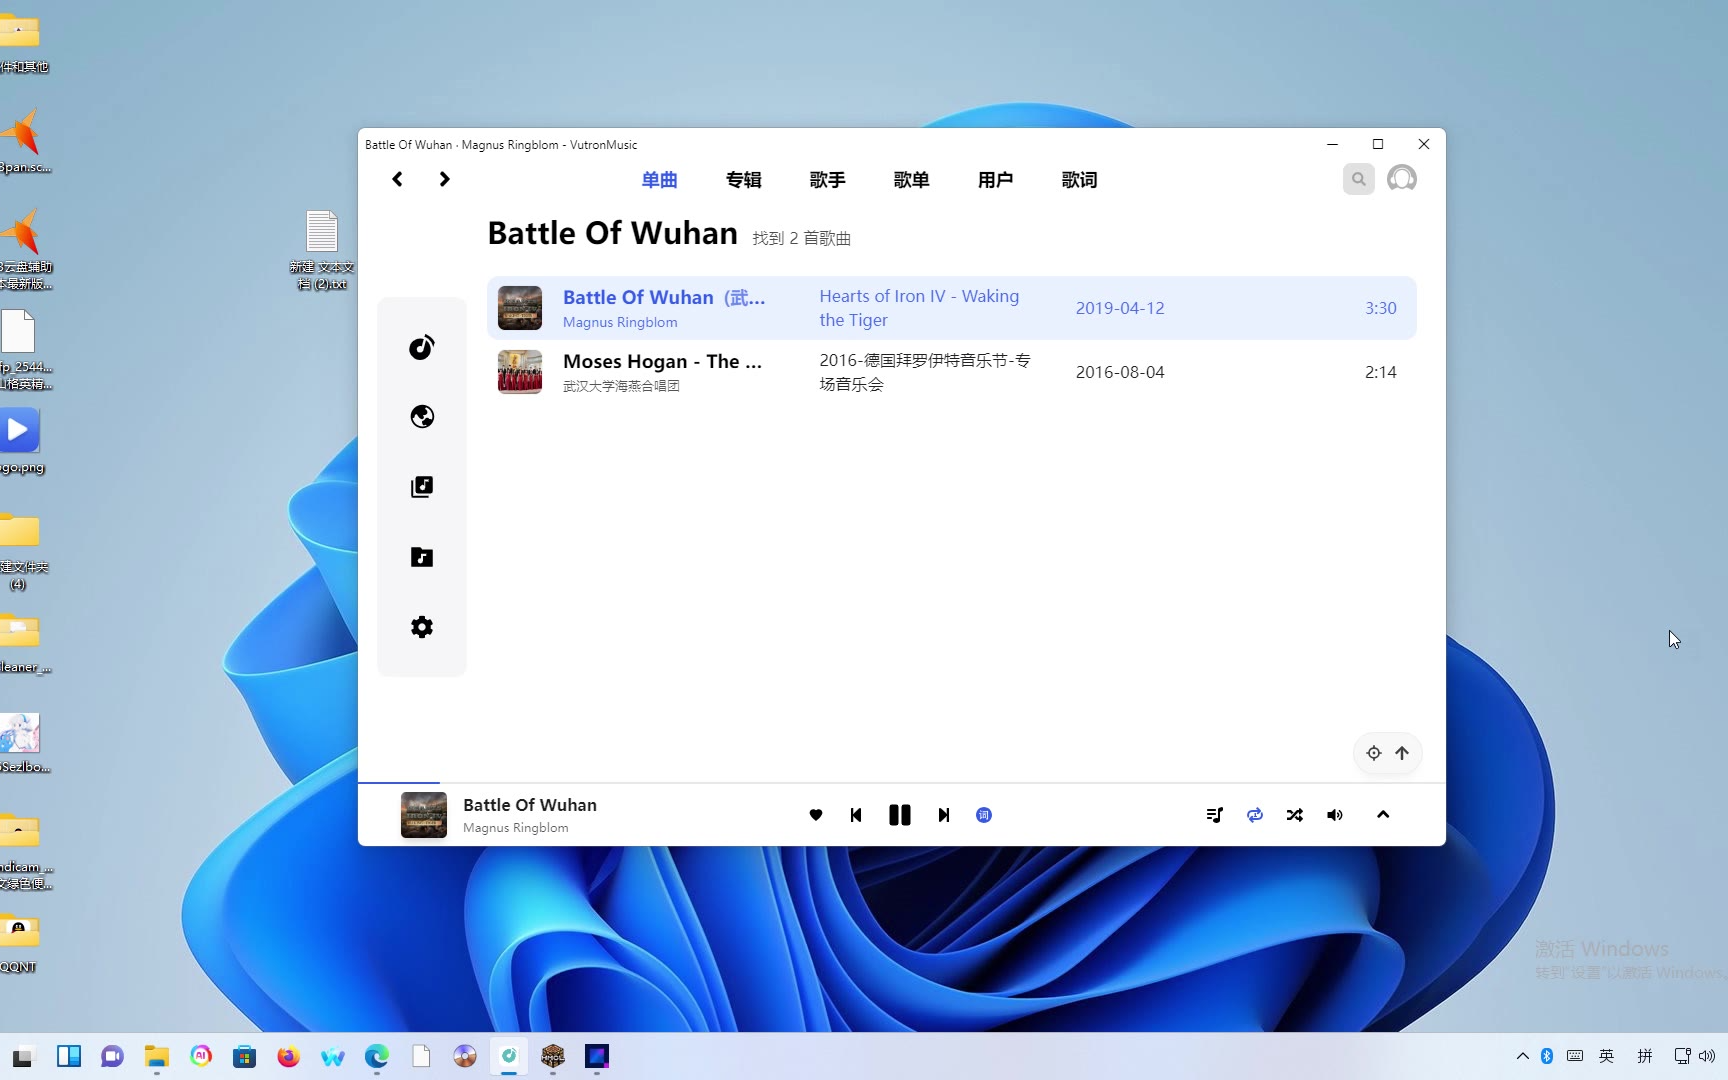1728x1080 pixels.
Task: Locate current playing song target icon
Action: coord(1374,753)
